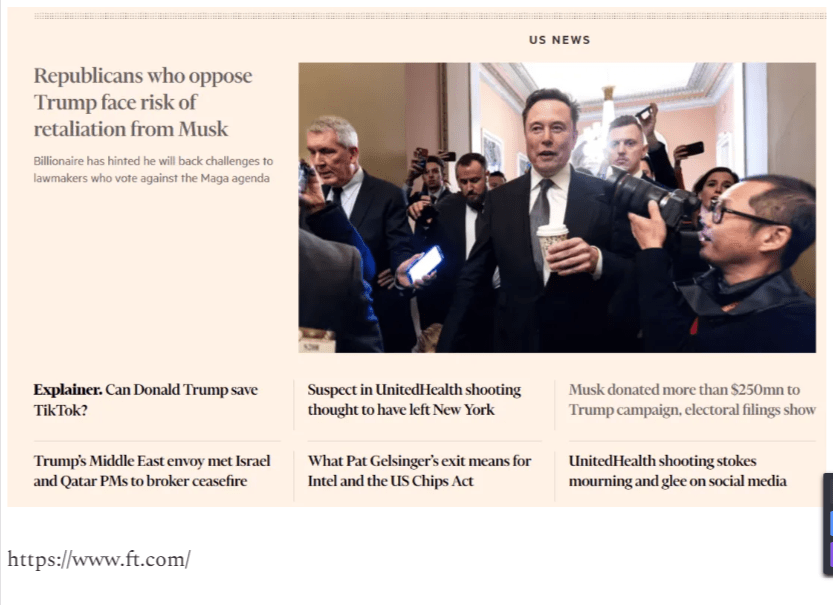Viewport: 833px width, 605px height.
Task: Open the 'Musk donated more than $250mn' story
Action: point(692,399)
